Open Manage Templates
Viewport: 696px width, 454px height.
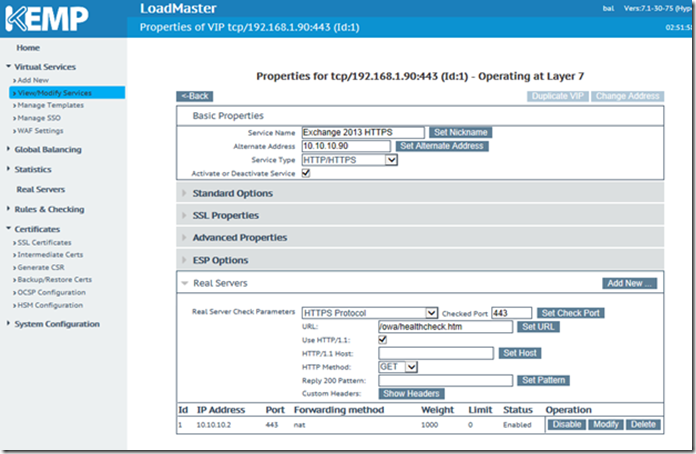[50, 105]
